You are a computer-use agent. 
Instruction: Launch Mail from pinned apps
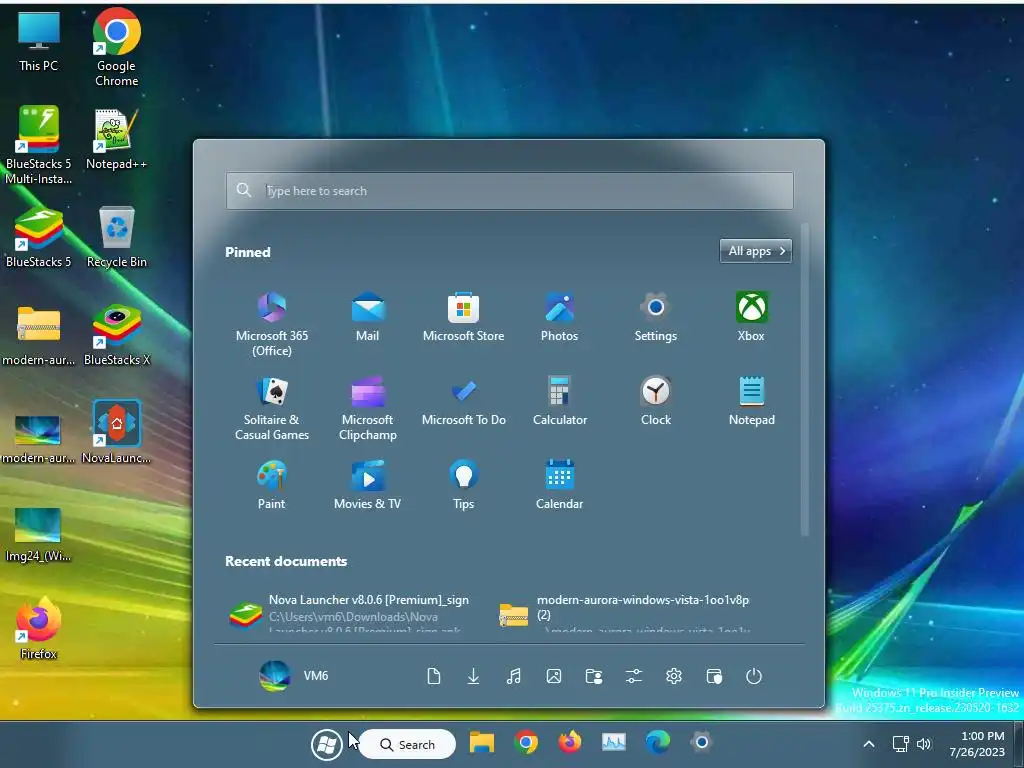pos(368,317)
